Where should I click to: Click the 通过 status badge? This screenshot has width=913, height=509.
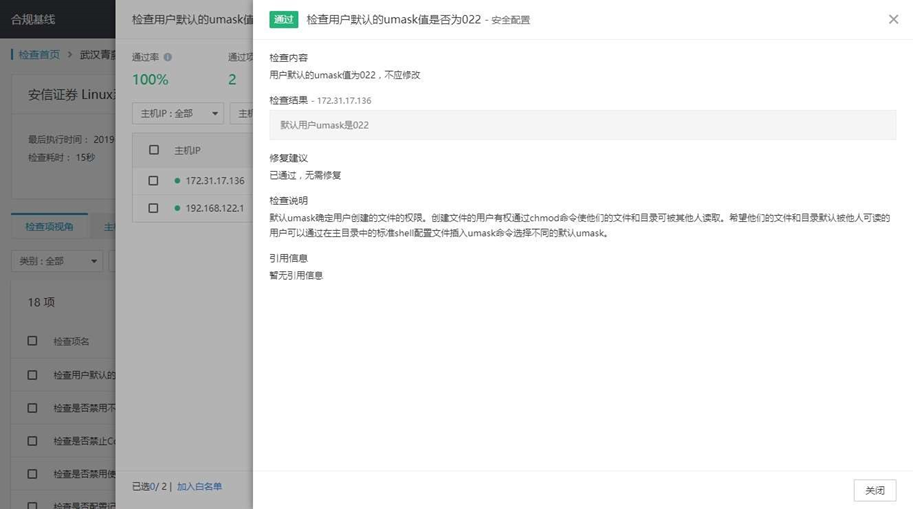click(x=284, y=19)
